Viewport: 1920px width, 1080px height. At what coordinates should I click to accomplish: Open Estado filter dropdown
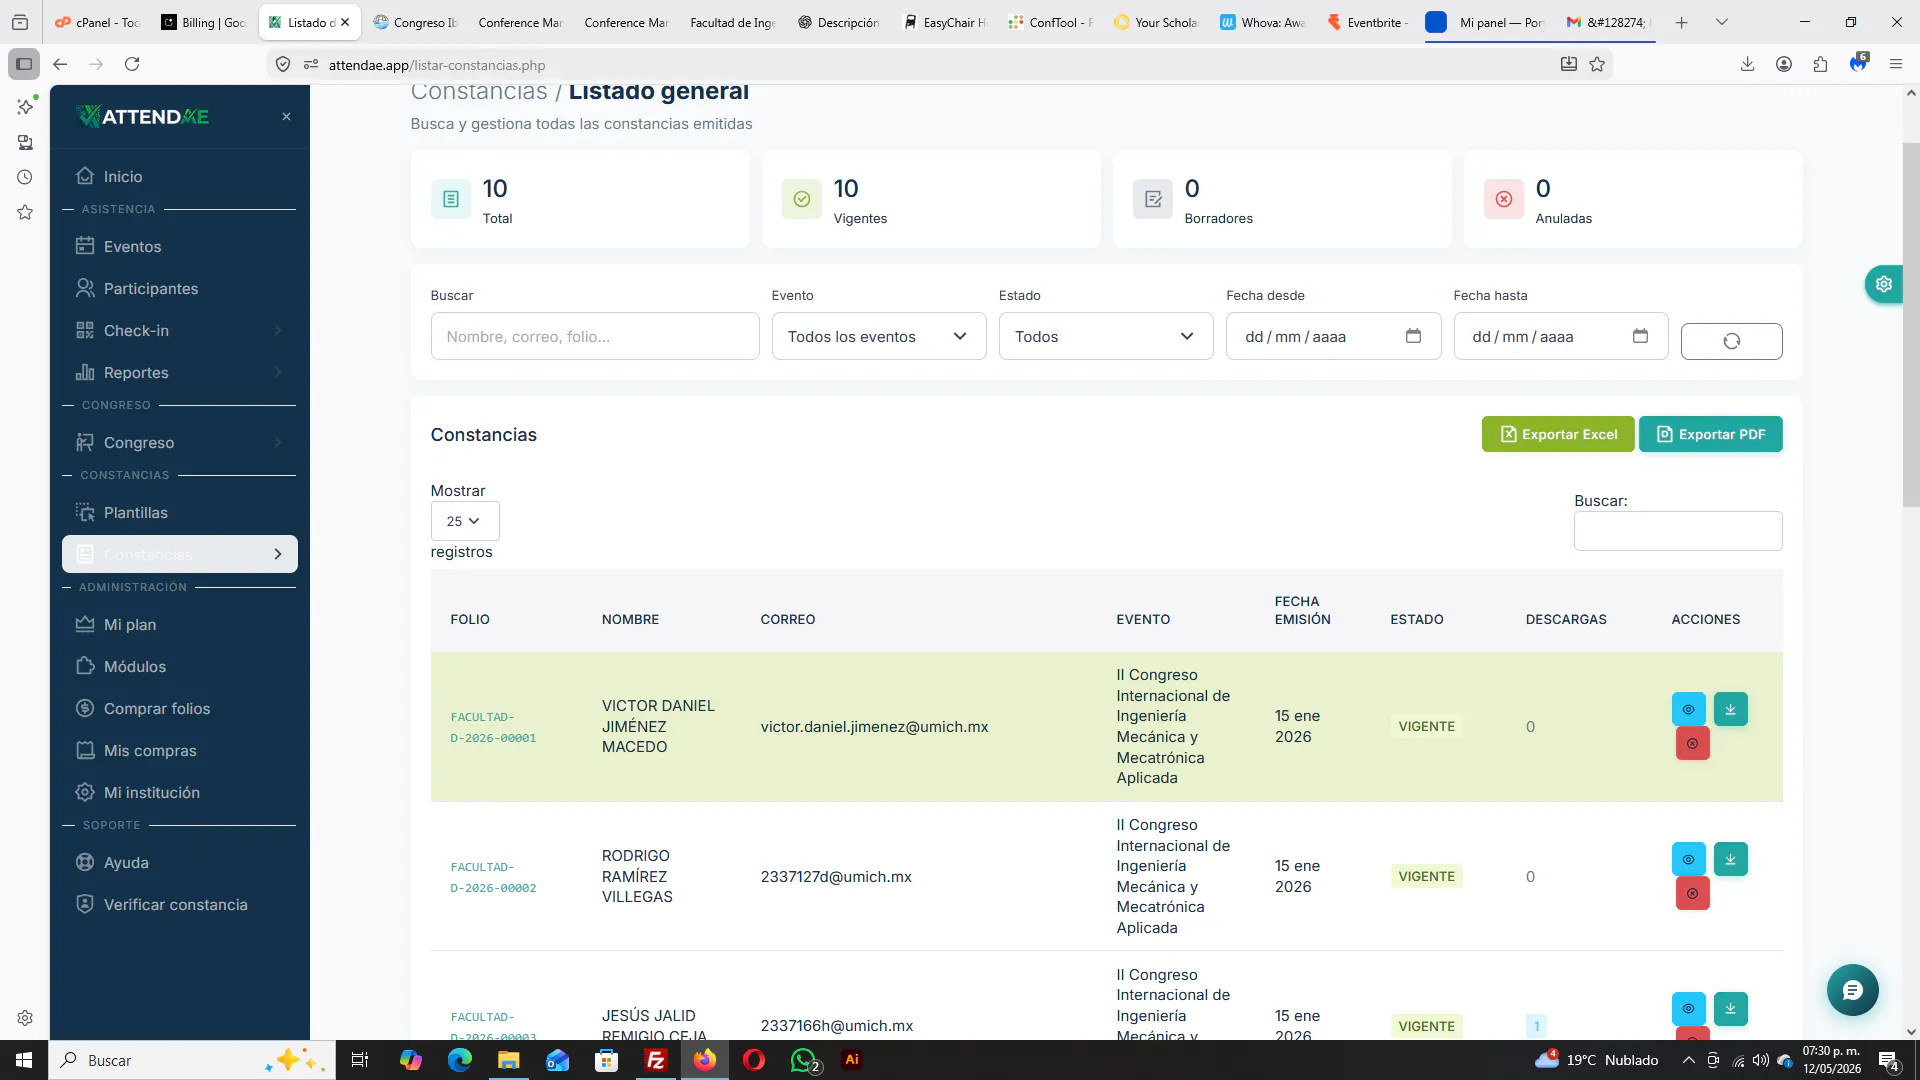click(x=1105, y=336)
